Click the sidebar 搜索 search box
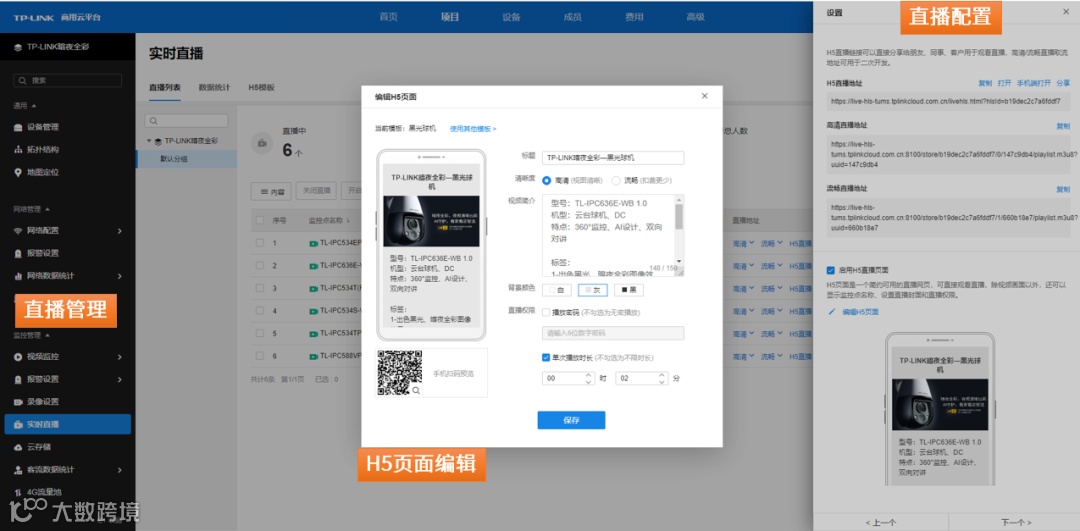Screen dimensions: 1080x531 [68, 81]
